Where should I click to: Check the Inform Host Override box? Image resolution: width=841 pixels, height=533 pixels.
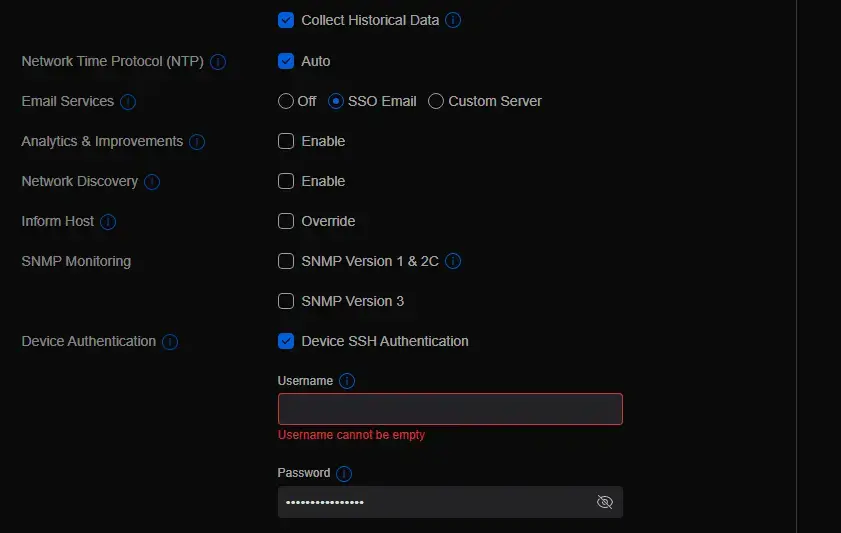(286, 221)
